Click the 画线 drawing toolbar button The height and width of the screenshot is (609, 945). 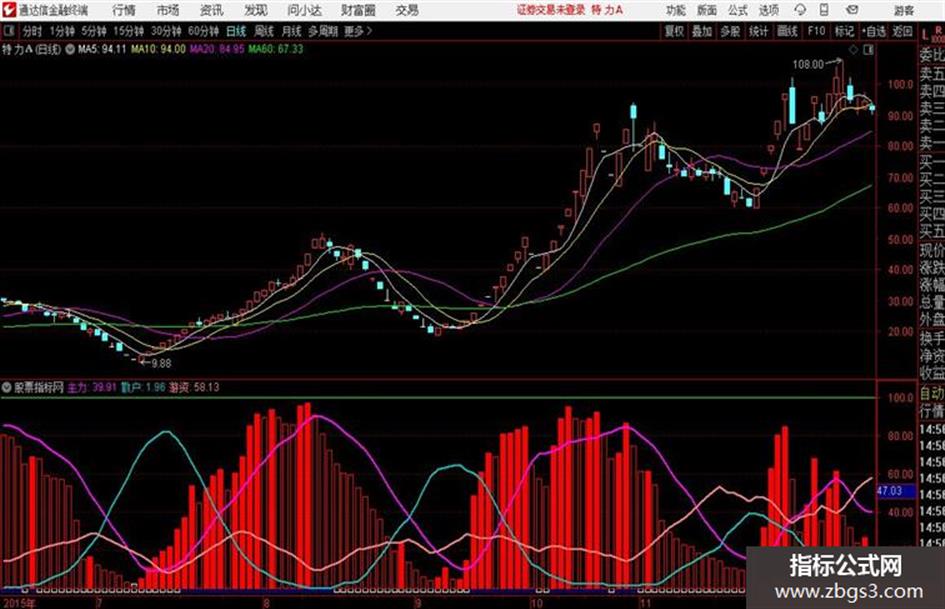(787, 31)
